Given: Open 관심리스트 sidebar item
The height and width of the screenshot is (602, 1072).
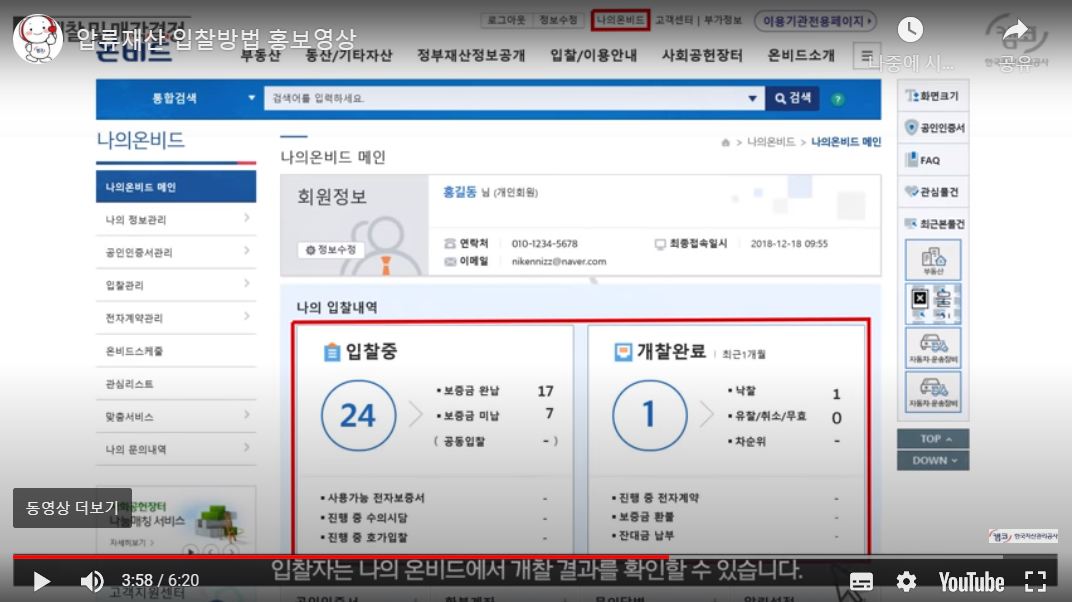Looking at the screenshot, I should point(176,383).
